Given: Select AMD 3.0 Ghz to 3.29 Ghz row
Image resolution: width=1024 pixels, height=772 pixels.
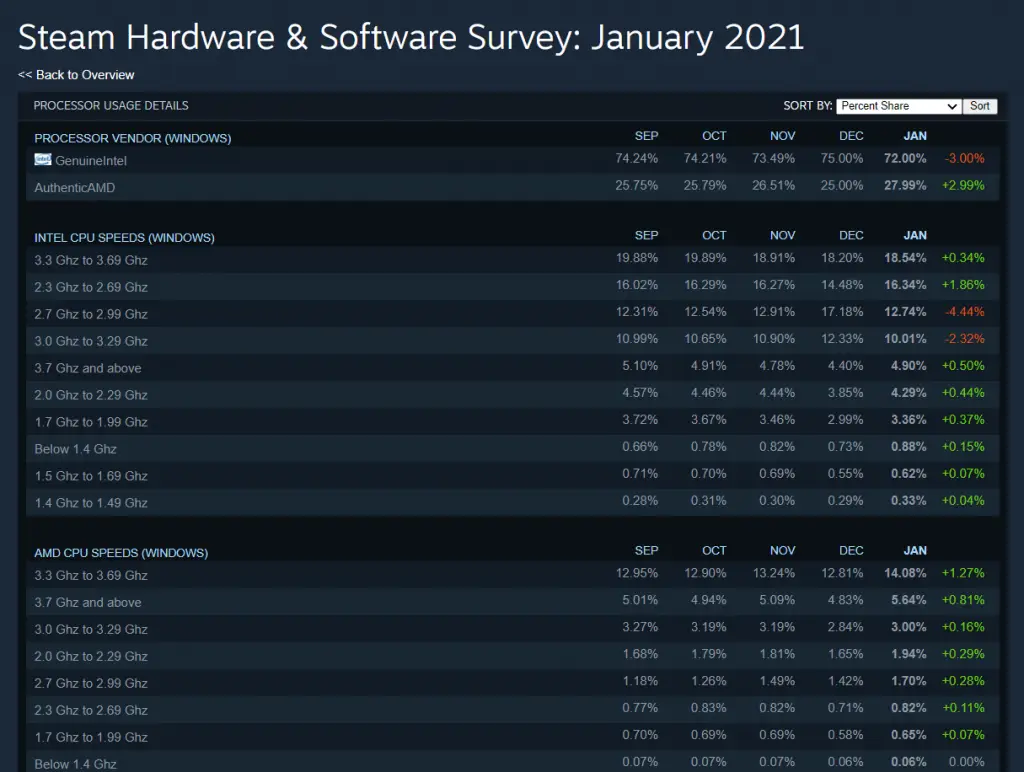Looking at the screenshot, I should tap(513, 629).
